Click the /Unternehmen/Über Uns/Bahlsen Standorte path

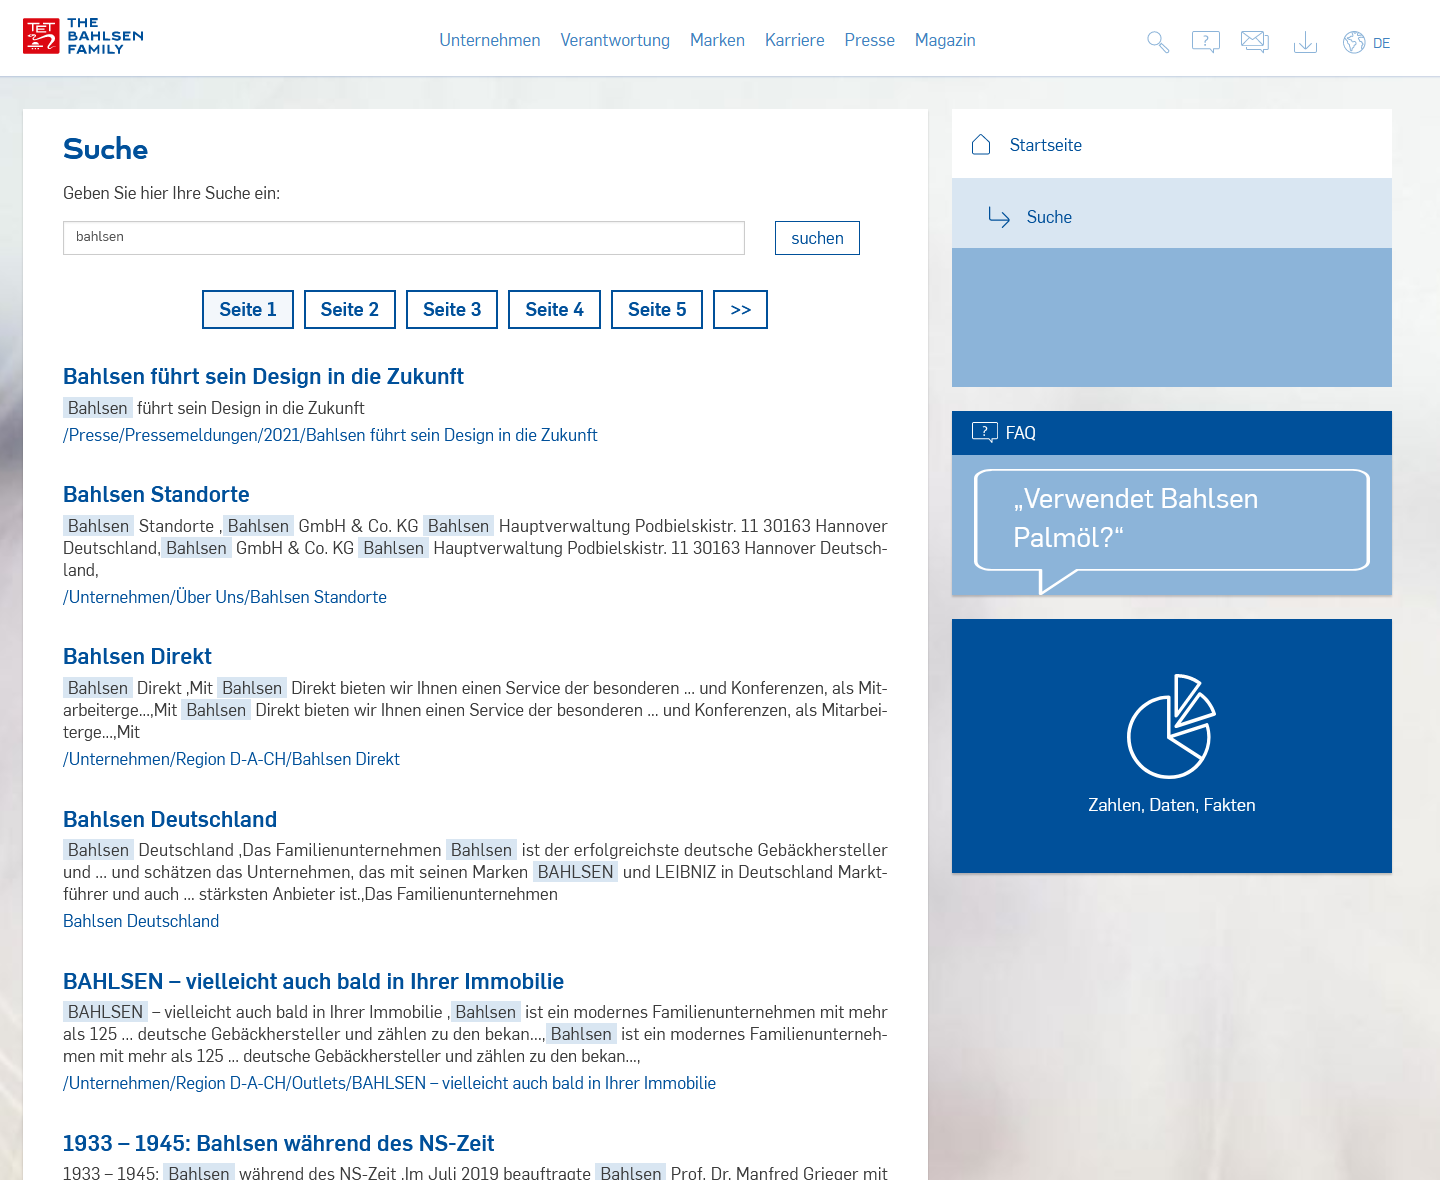coord(225,597)
